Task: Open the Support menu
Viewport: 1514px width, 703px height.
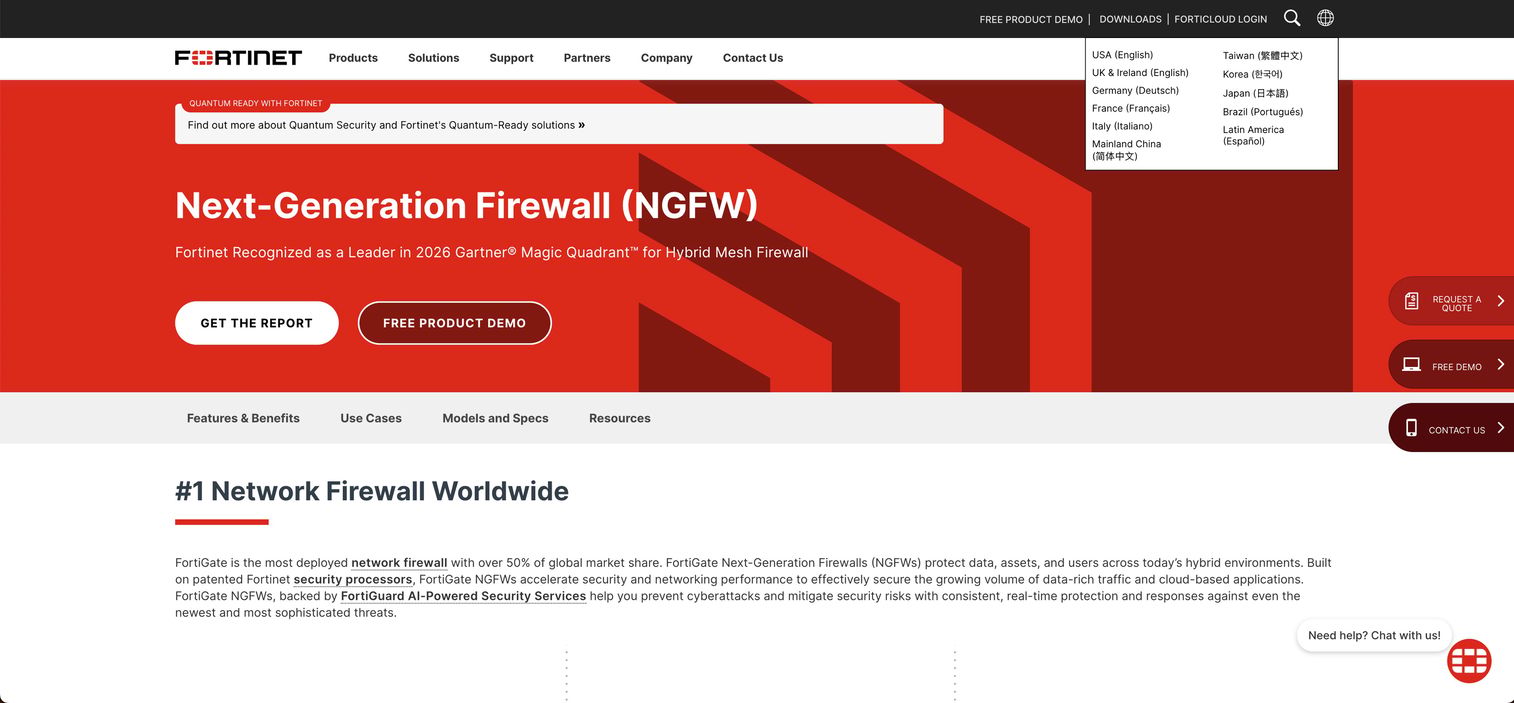Action: click(x=511, y=58)
